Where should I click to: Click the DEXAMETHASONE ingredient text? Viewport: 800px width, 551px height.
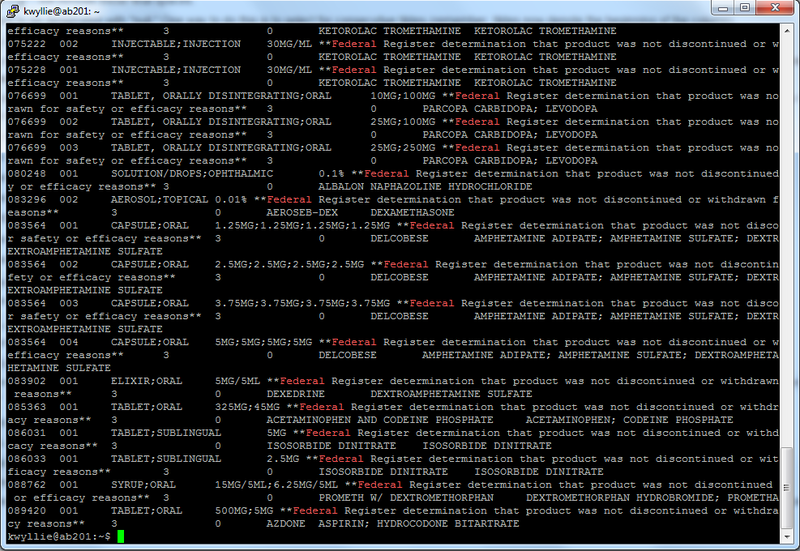click(x=412, y=213)
